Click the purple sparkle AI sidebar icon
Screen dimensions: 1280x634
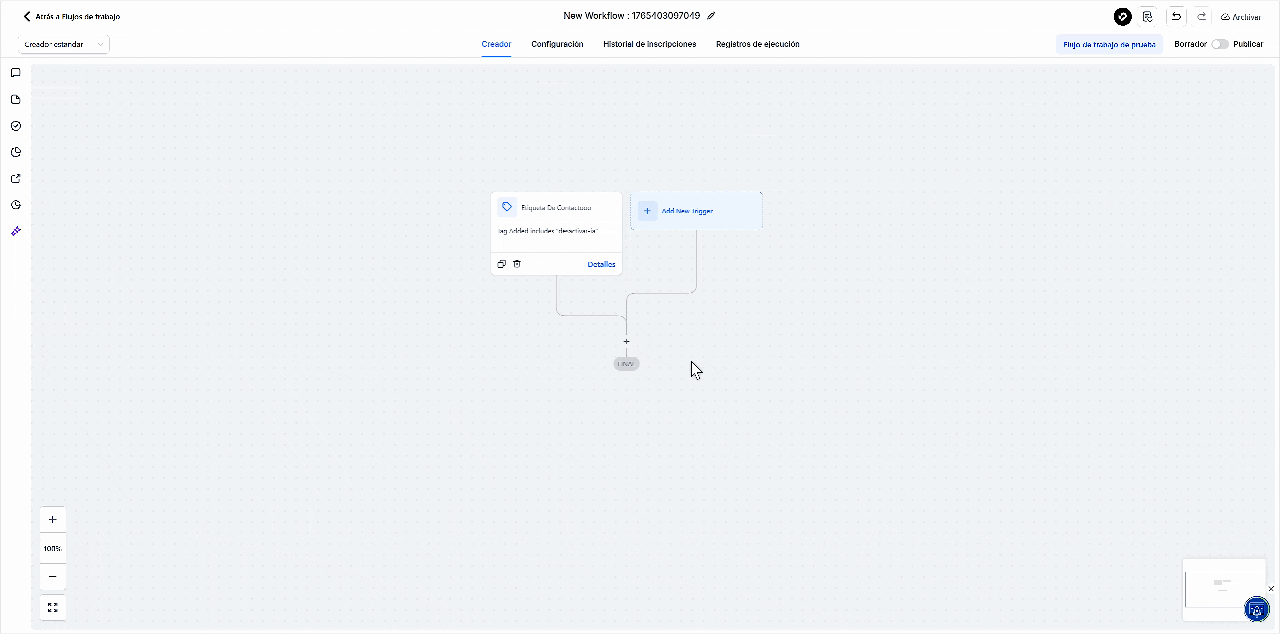click(x=16, y=231)
